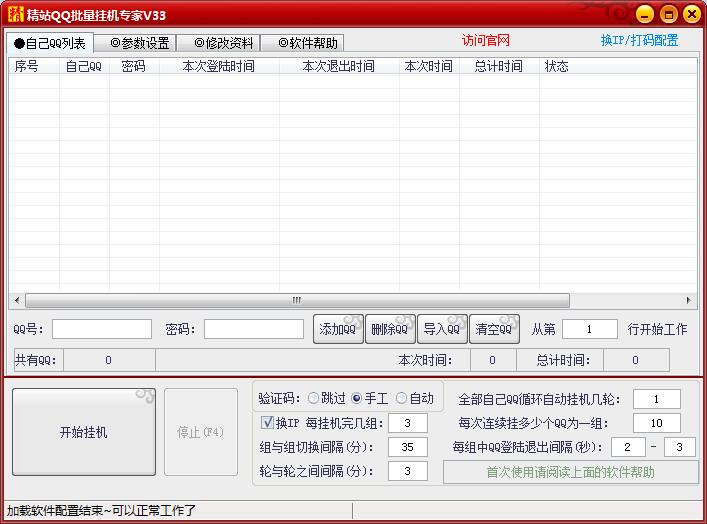The image size is (707, 524).
Task: Maximize the window with the orange square button
Action: point(669,14)
